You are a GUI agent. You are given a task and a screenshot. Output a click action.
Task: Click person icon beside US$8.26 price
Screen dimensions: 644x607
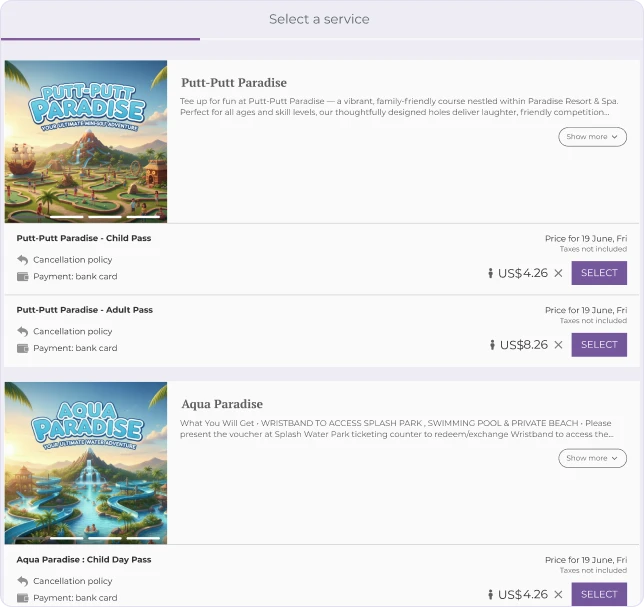[492, 345]
